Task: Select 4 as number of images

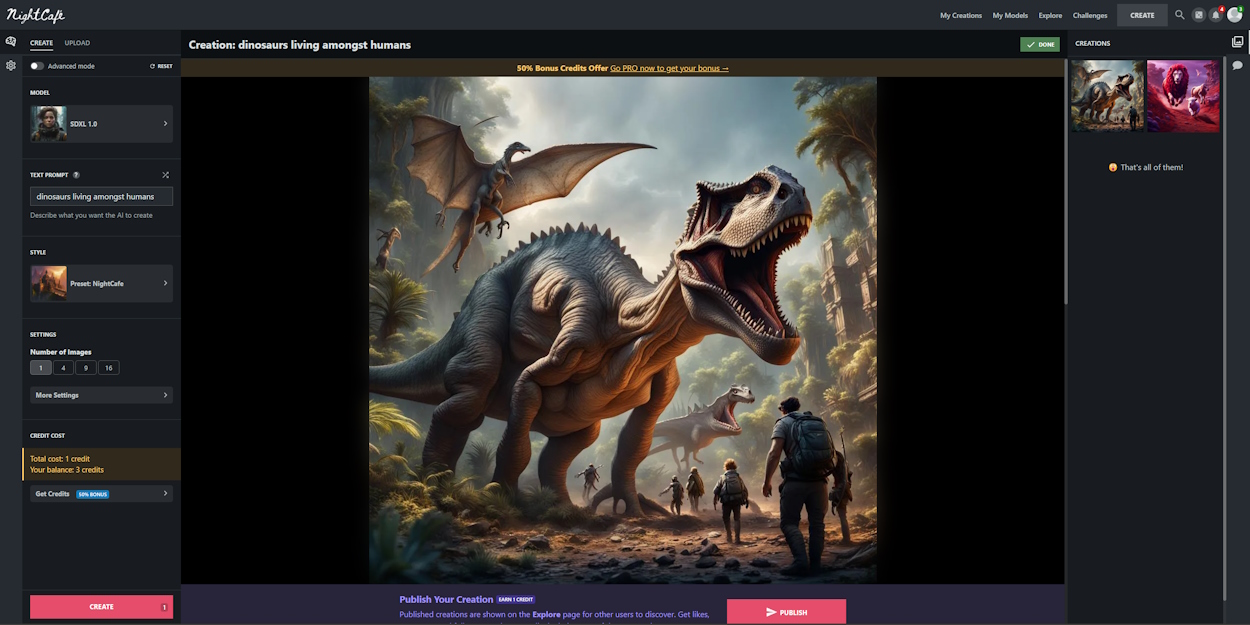Action: (x=63, y=367)
